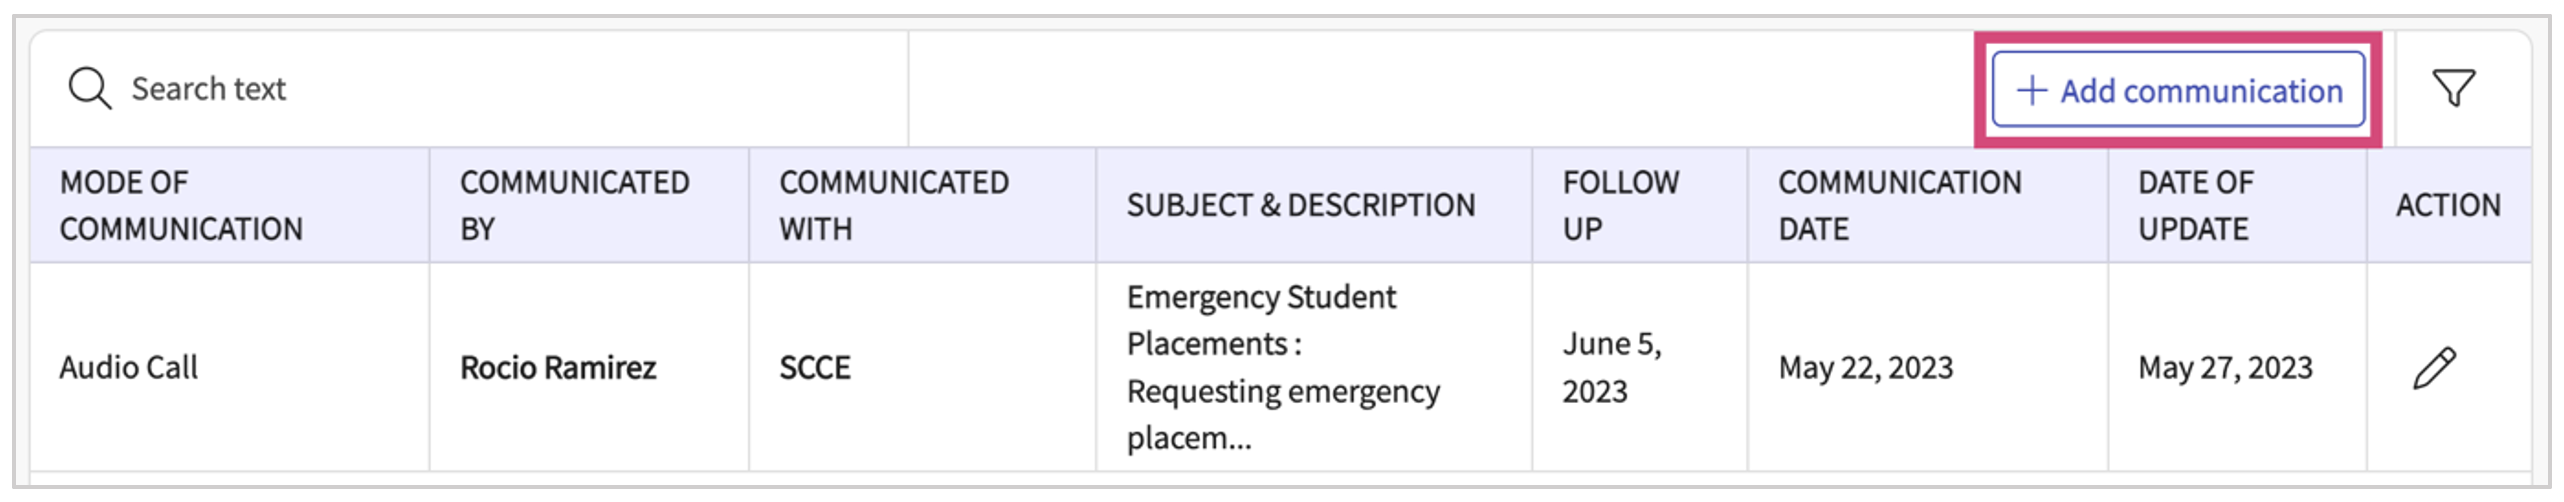The image size is (2564, 502).
Task: Select the Audio Call cell
Action: coord(129,368)
